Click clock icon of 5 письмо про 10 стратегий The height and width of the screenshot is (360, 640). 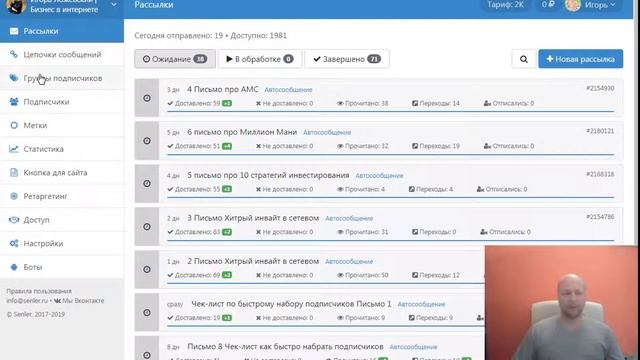147,184
